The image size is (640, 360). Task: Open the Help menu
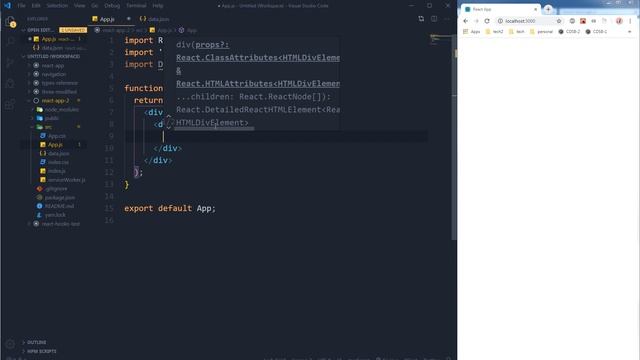pyautogui.click(x=158, y=6)
